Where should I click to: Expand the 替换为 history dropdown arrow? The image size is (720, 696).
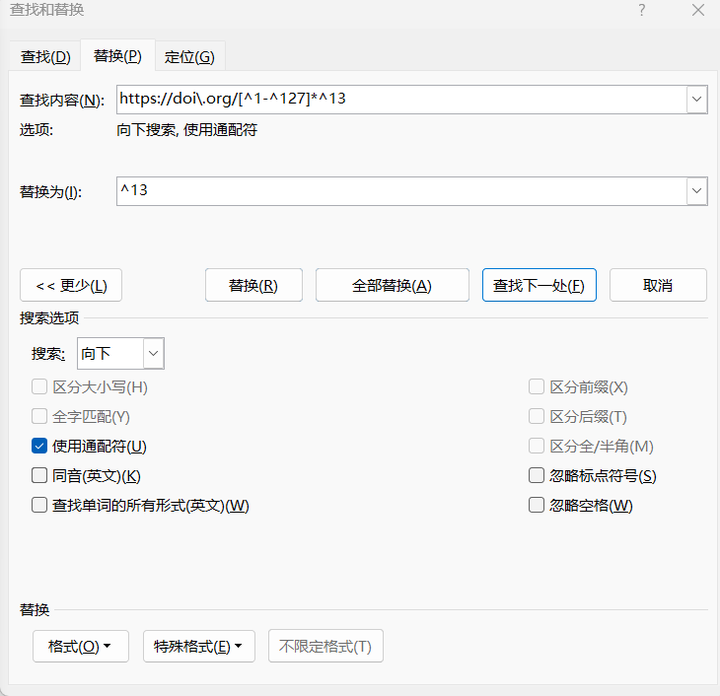point(697,191)
